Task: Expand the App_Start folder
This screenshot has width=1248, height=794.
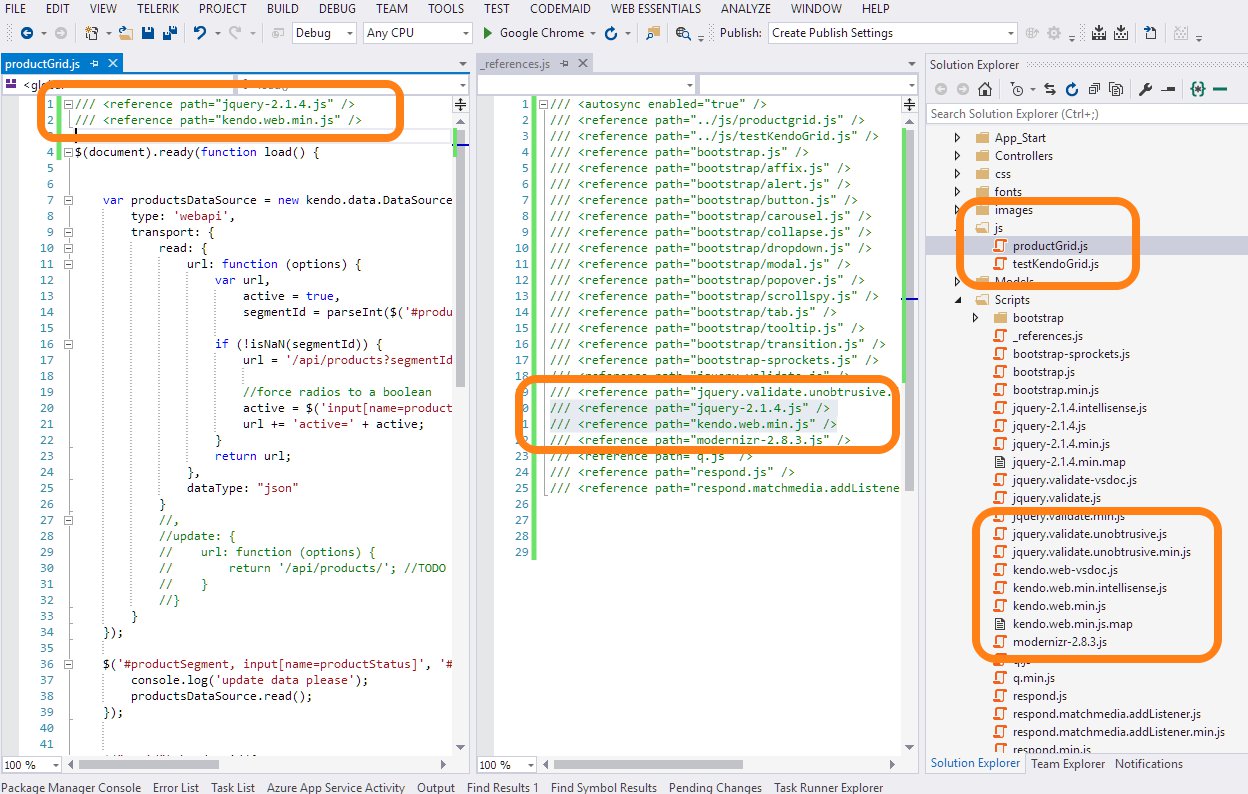Action: 957,138
